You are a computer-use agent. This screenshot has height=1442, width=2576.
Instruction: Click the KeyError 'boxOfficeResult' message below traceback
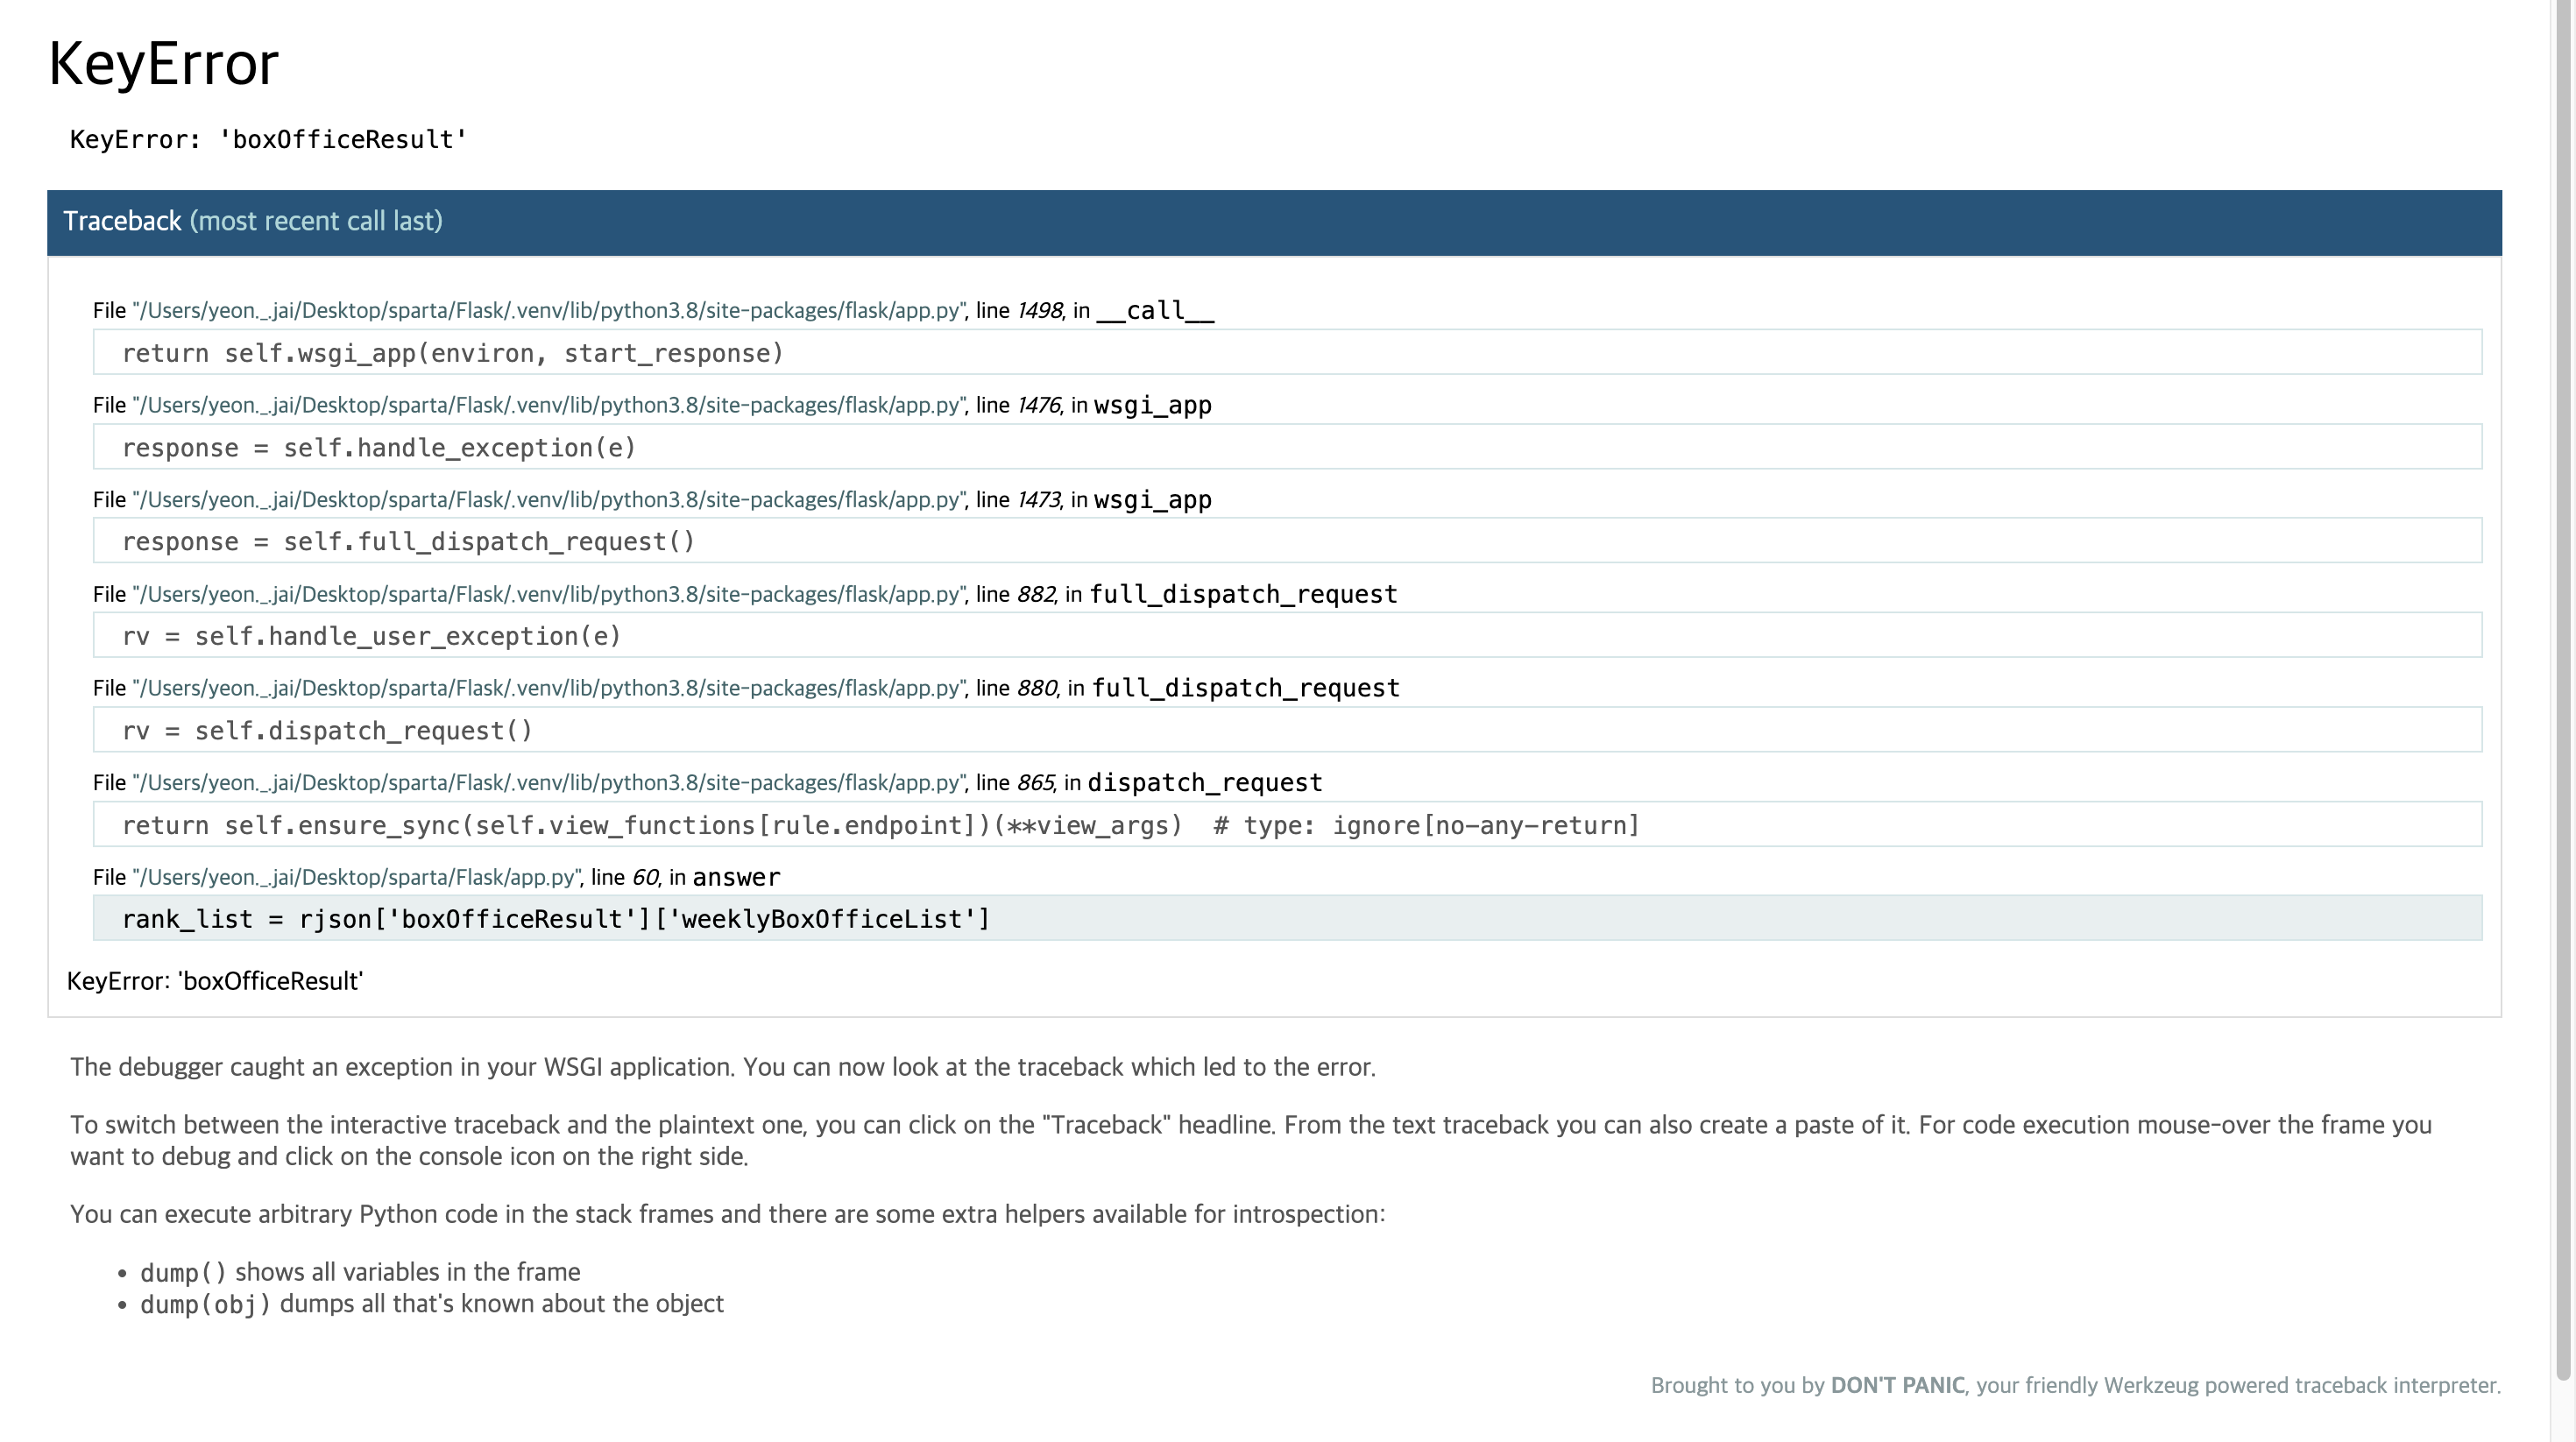(215, 981)
